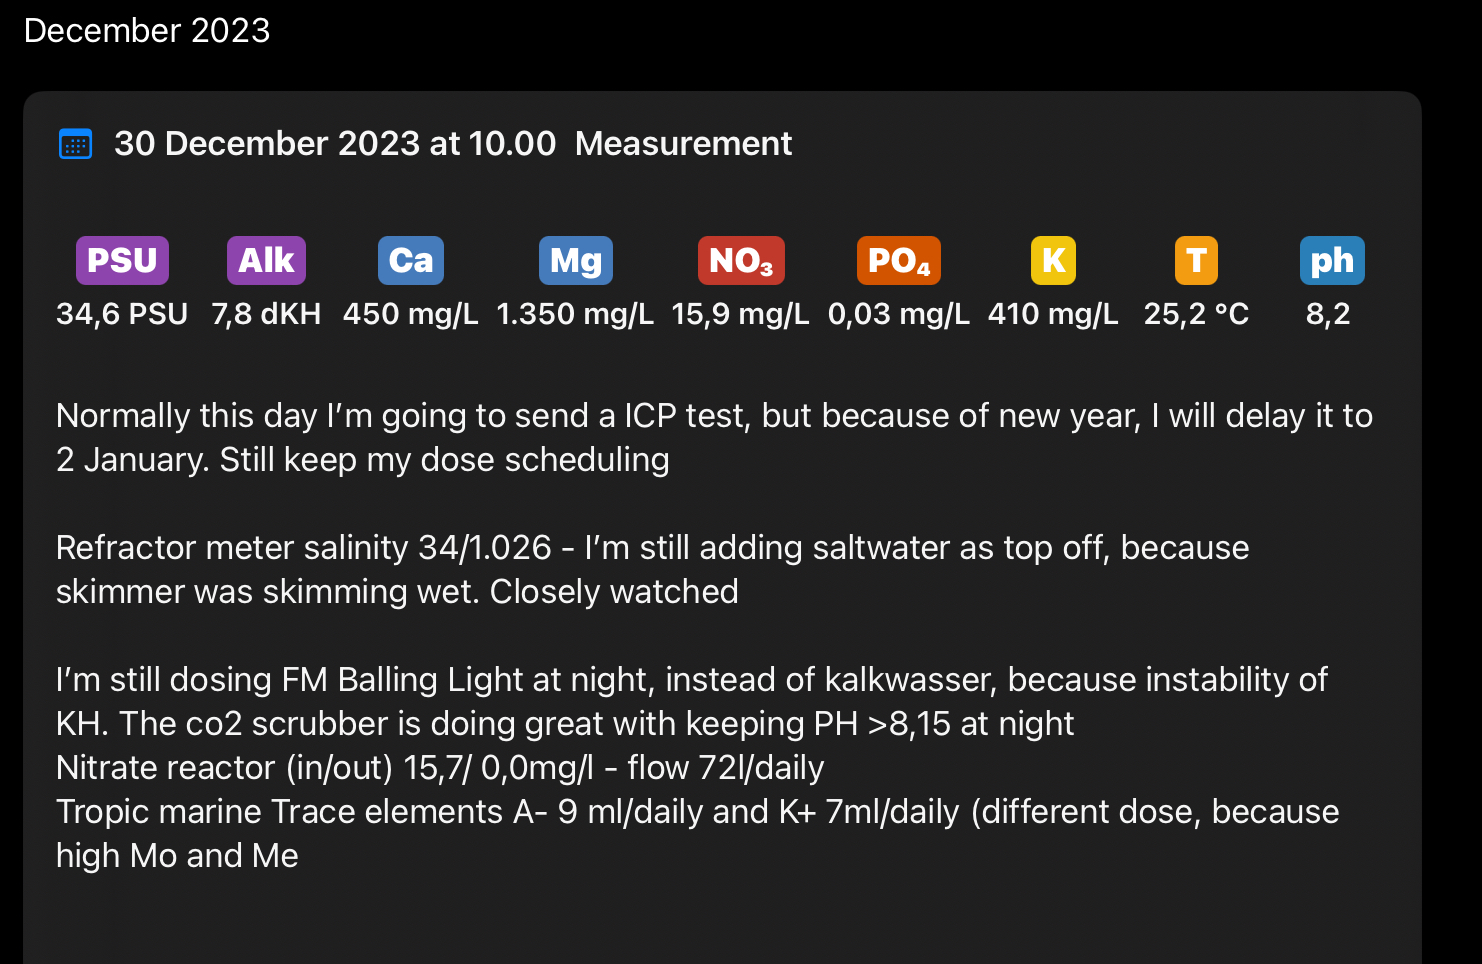Click the December 2023 section header
Screen dimensions: 1482x964
pos(147,31)
